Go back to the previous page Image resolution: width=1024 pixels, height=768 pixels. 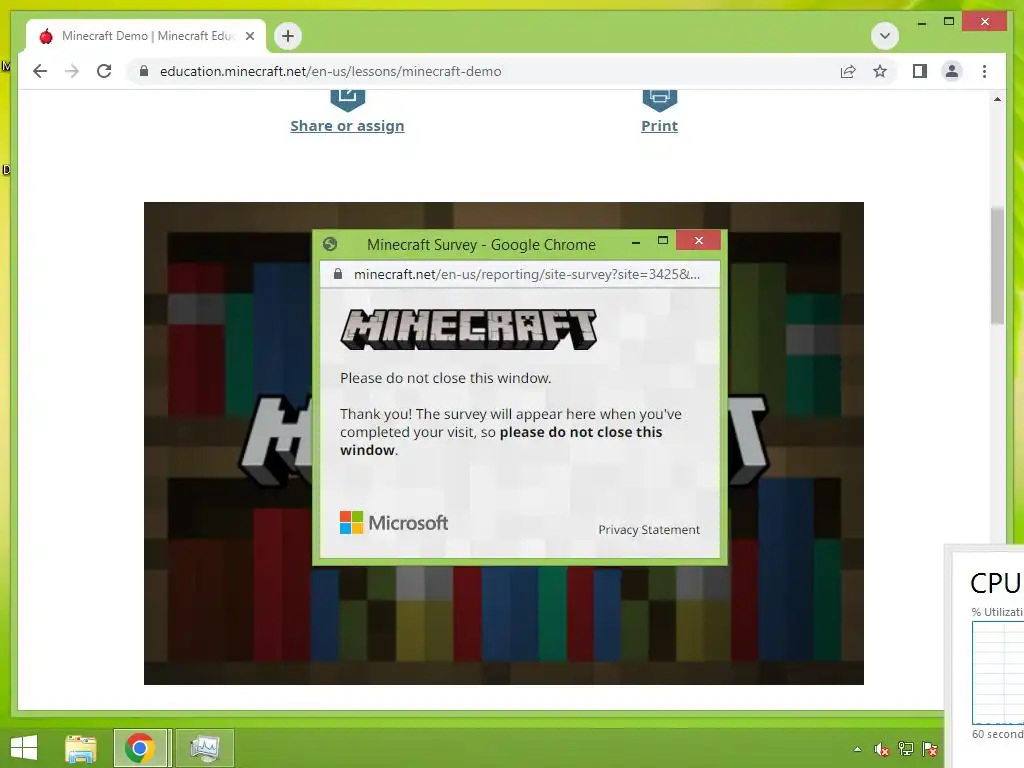pyautogui.click(x=40, y=71)
